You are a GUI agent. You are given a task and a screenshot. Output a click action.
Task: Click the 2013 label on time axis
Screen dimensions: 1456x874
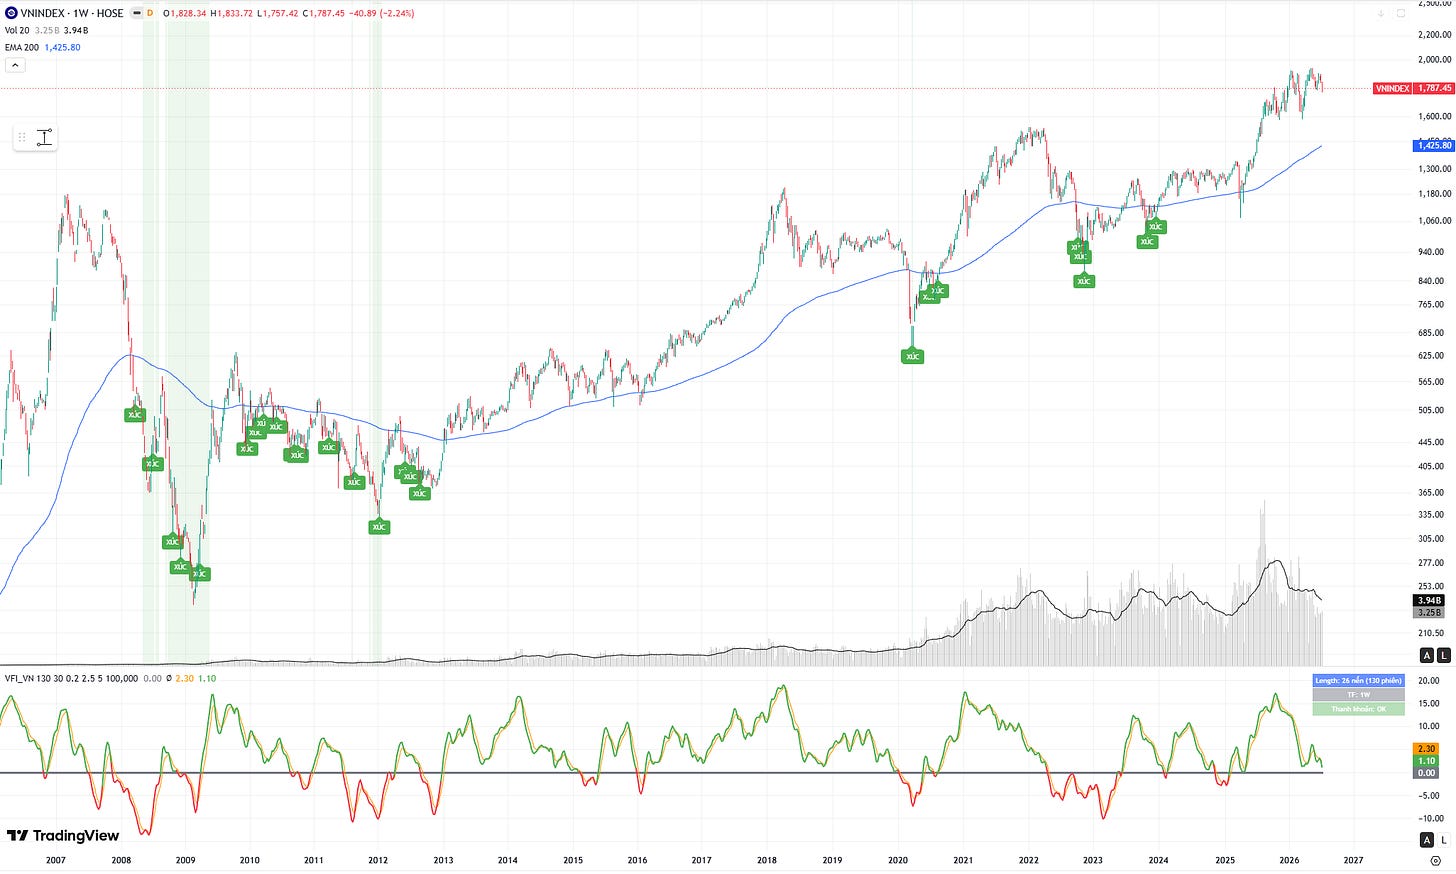click(x=443, y=860)
